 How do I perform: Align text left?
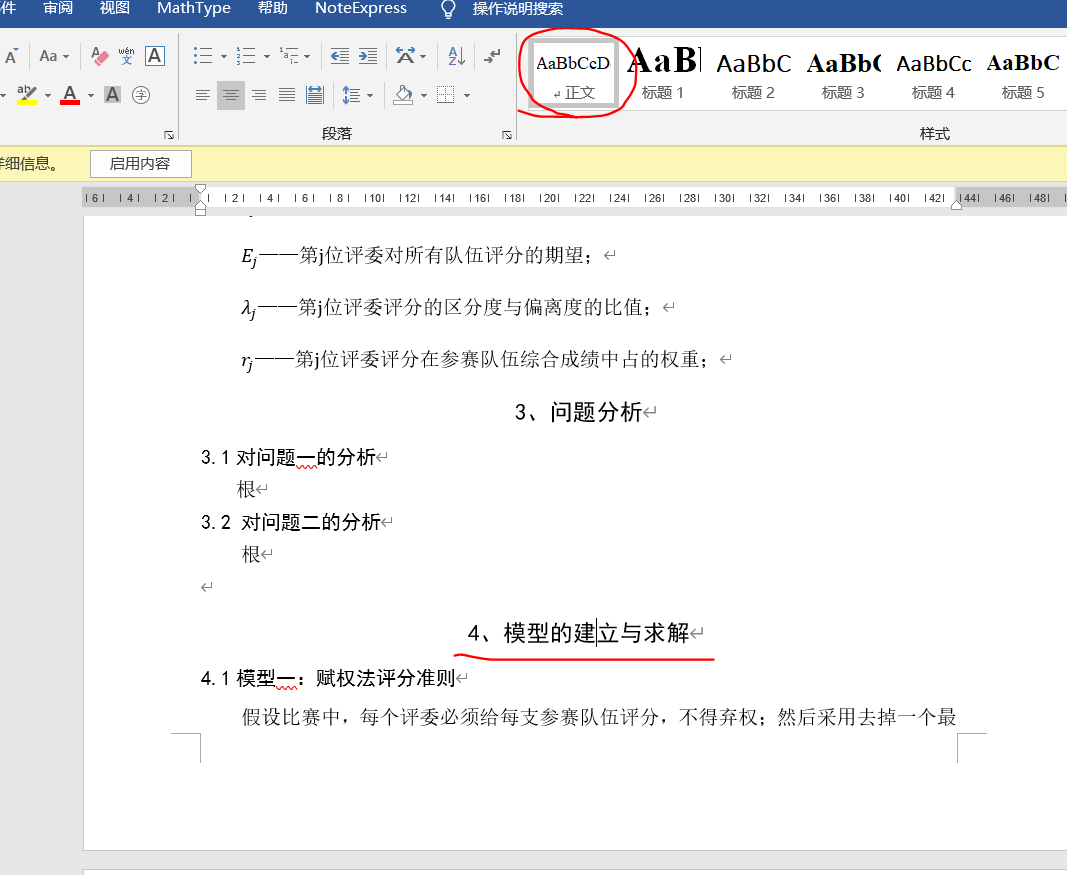202,95
